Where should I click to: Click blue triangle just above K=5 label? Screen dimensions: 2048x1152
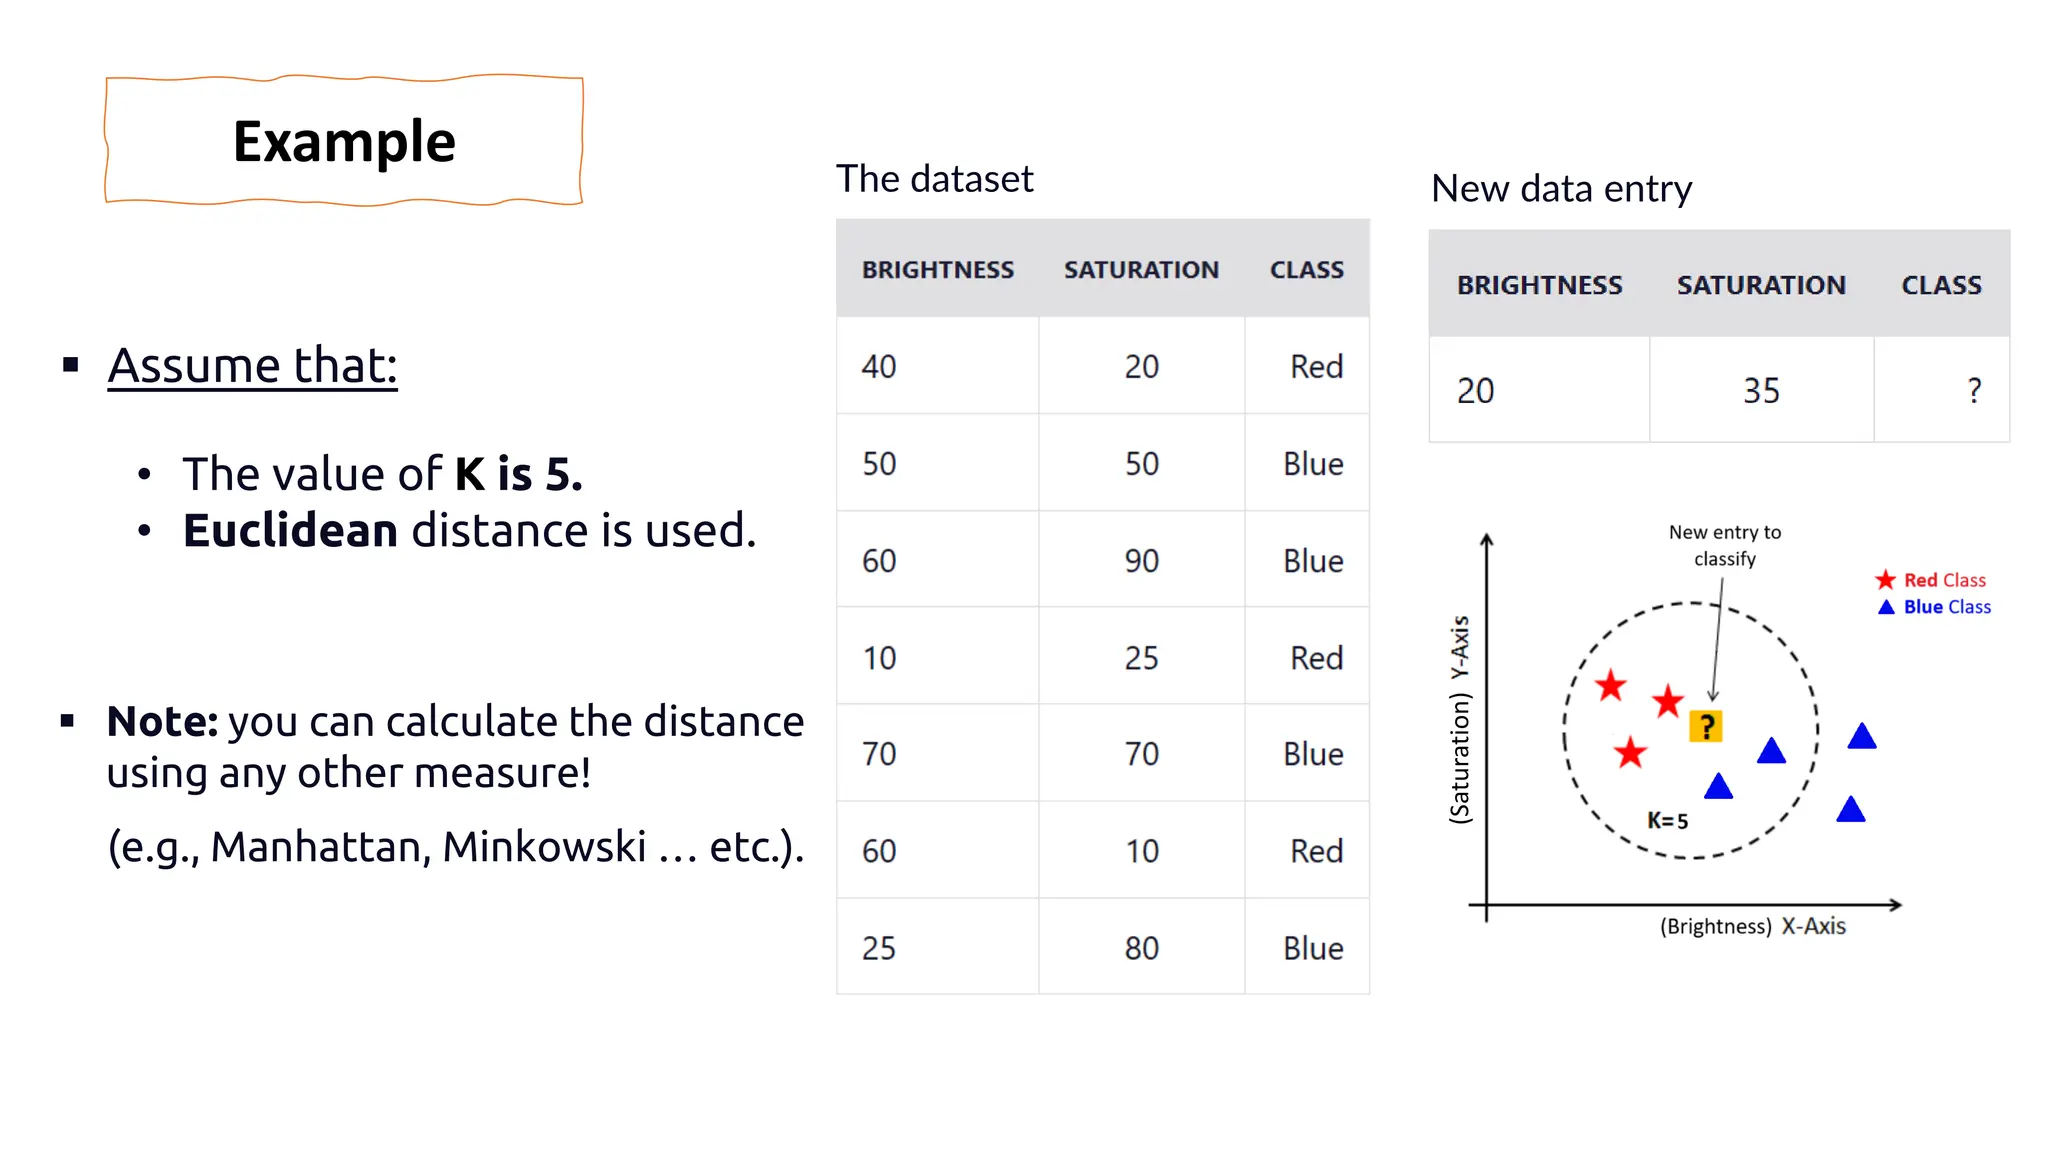[1718, 787]
